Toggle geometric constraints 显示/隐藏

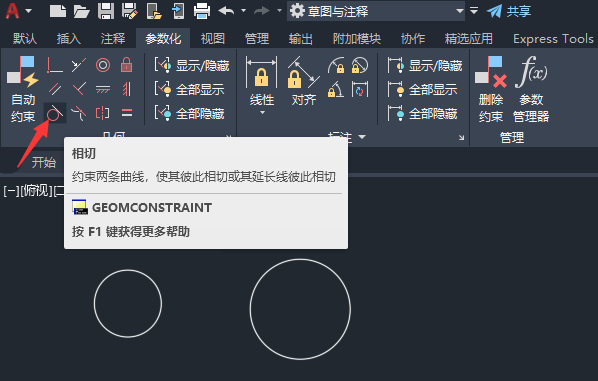pyautogui.click(x=191, y=66)
